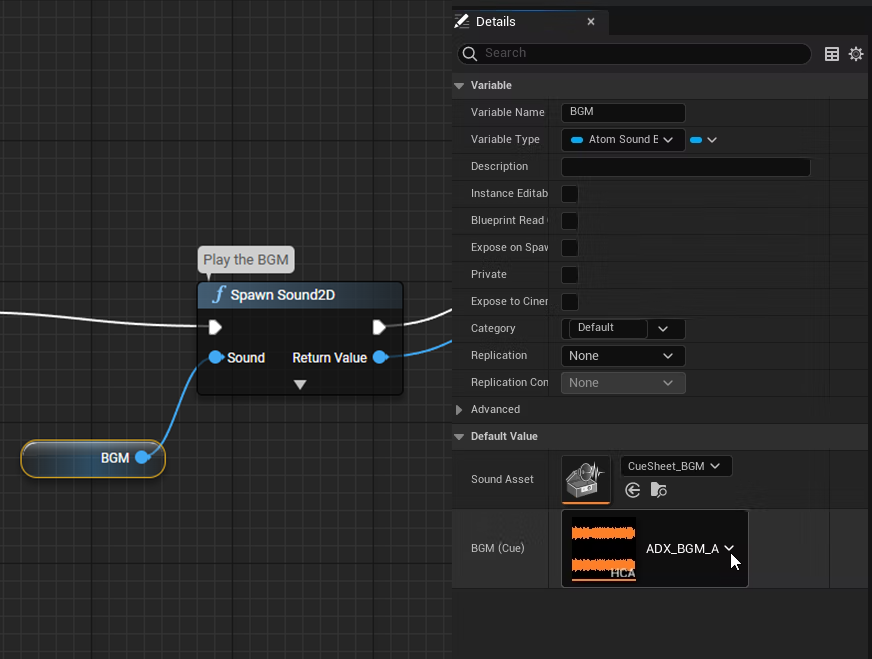Check the Private checkbox
Screen dimensions: 872x659
pyautogui.click(x=570, y=275)
